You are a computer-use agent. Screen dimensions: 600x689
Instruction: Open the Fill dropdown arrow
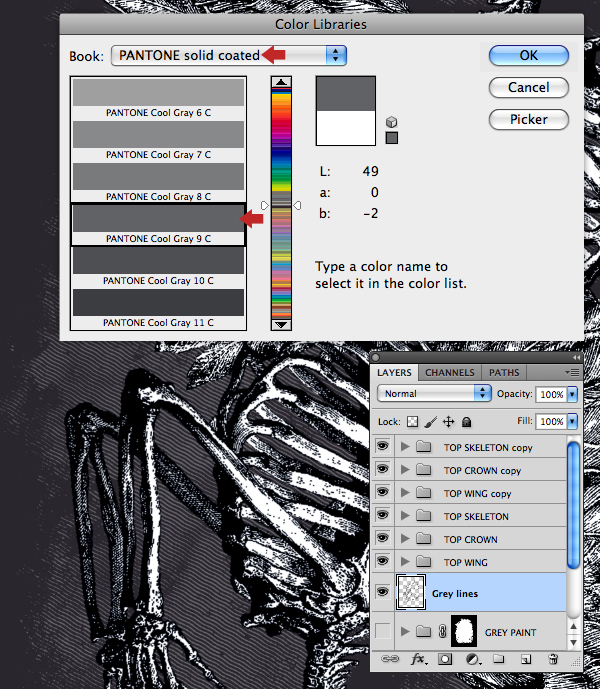[x=572, y=421]
